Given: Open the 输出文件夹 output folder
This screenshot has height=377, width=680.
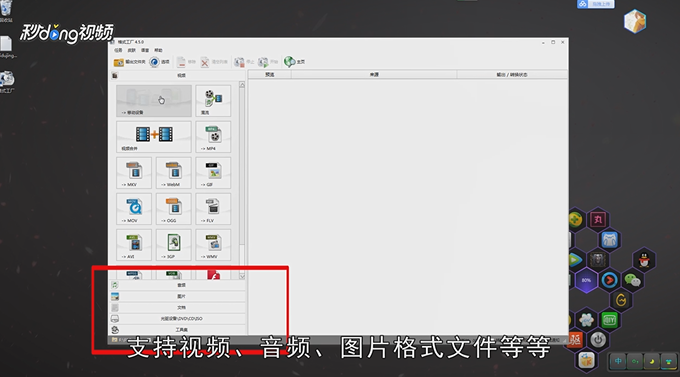Looking at the screenshot, I should (x=129, y=62).
